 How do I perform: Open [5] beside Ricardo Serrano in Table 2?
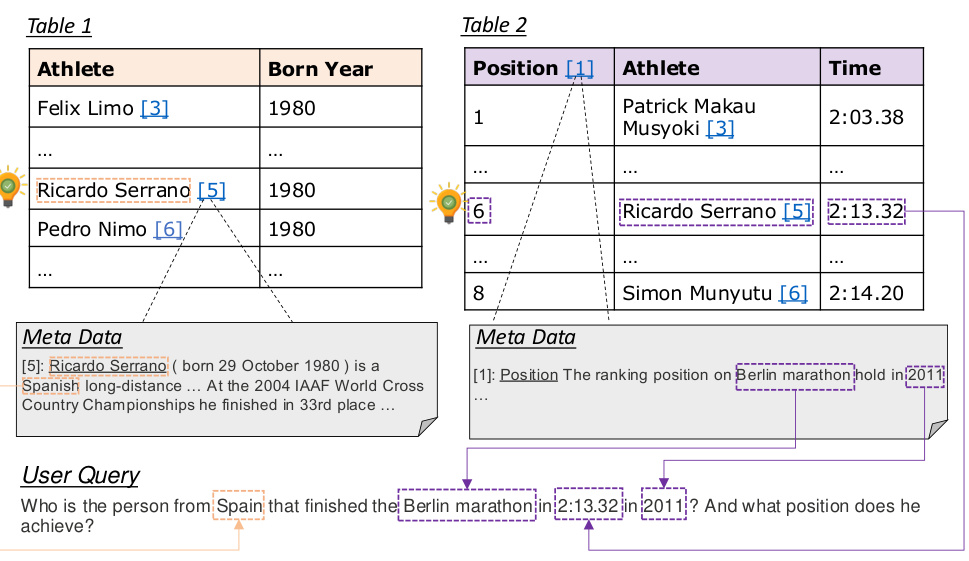(797, 211)
